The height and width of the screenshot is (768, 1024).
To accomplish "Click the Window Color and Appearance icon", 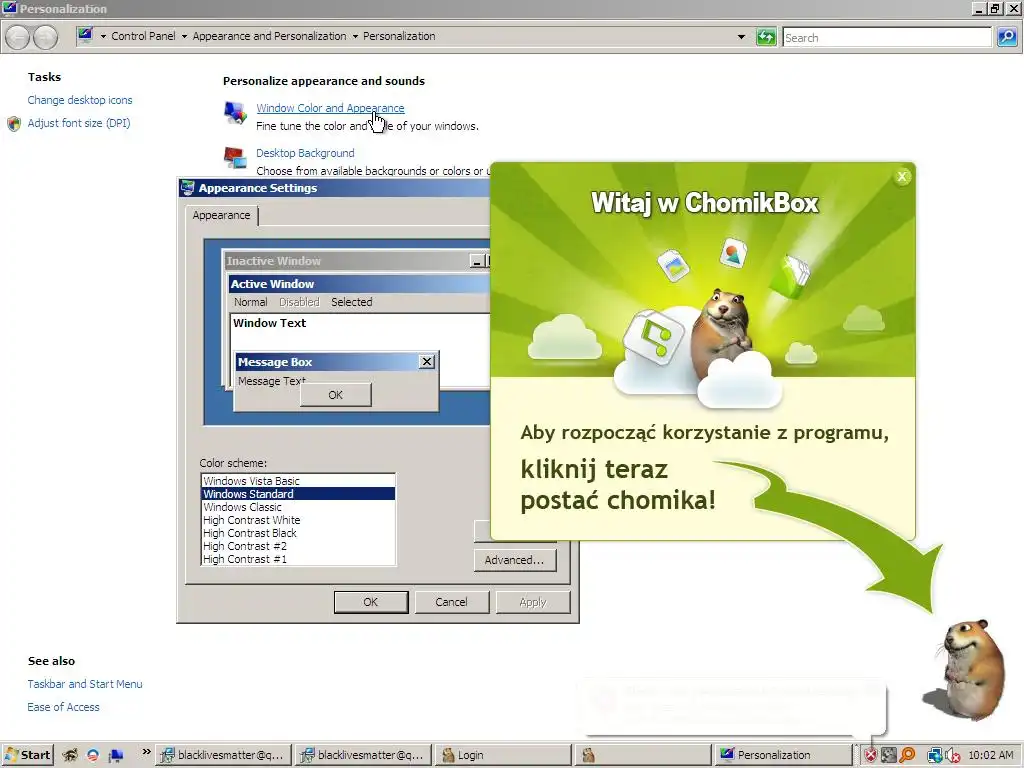I will click(235, 112).
